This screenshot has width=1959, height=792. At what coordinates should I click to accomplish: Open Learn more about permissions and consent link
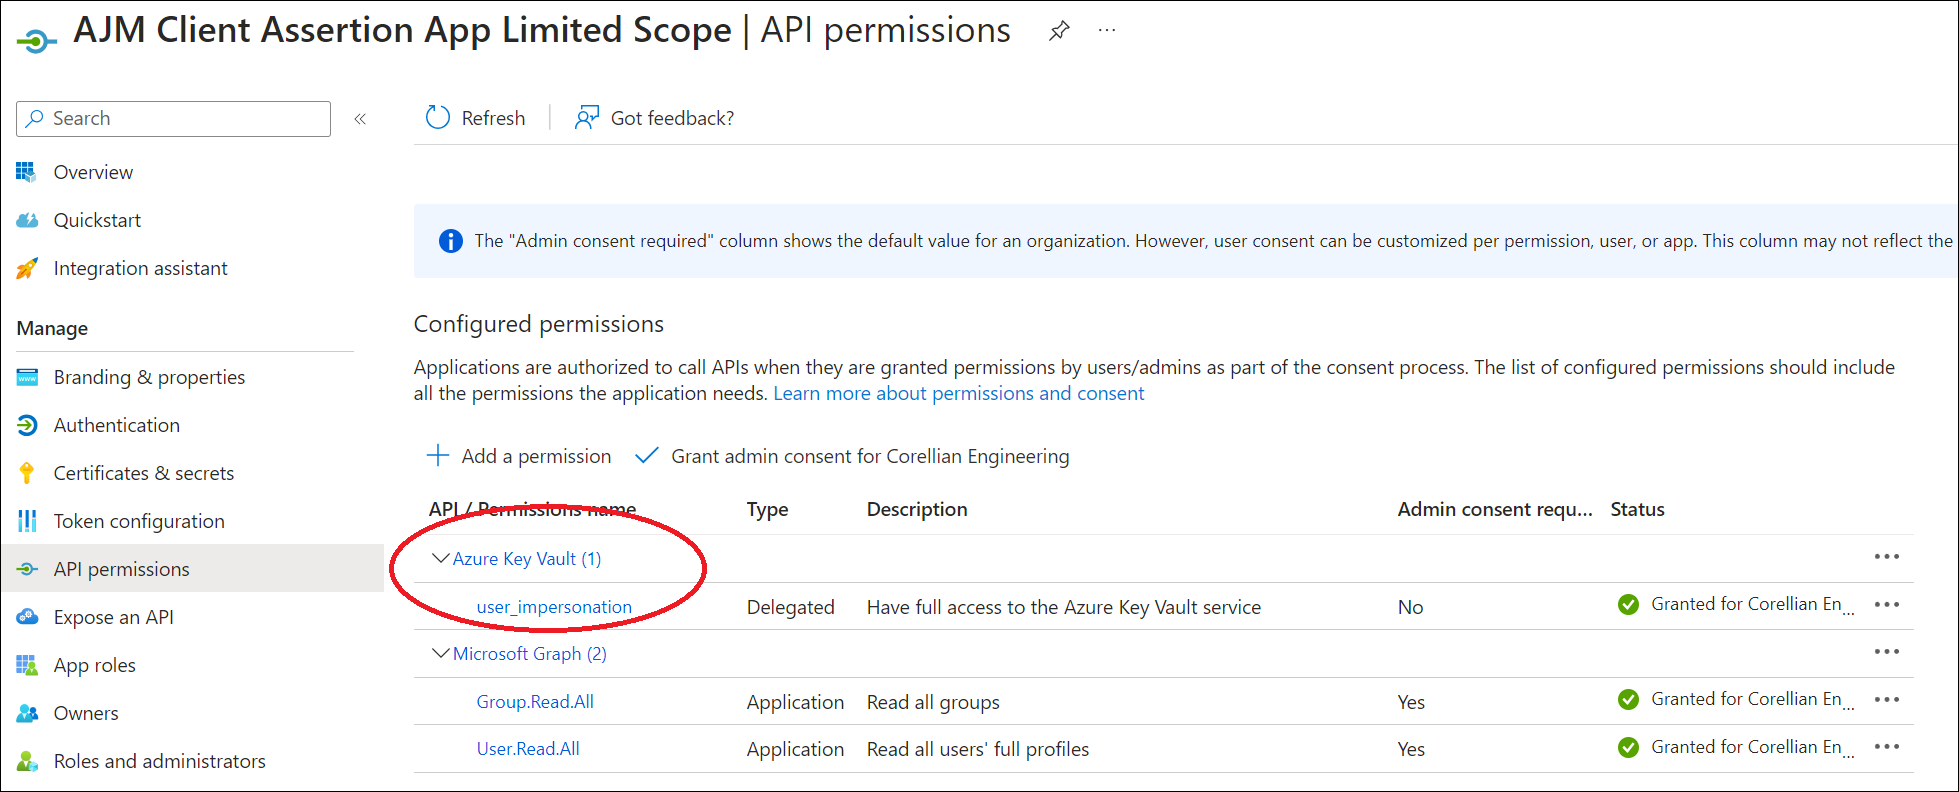(958, 393)
